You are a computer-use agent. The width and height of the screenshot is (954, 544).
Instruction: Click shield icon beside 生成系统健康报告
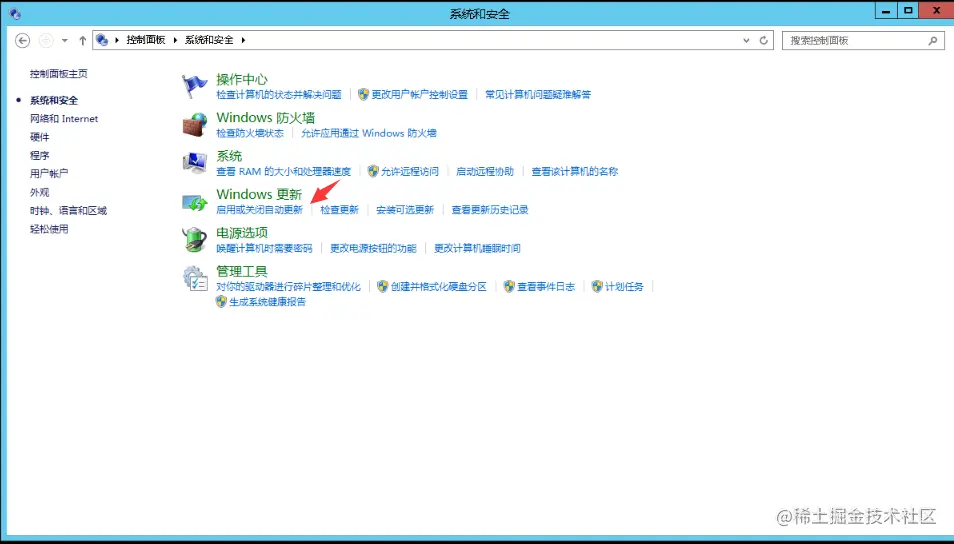pos(221,301)
